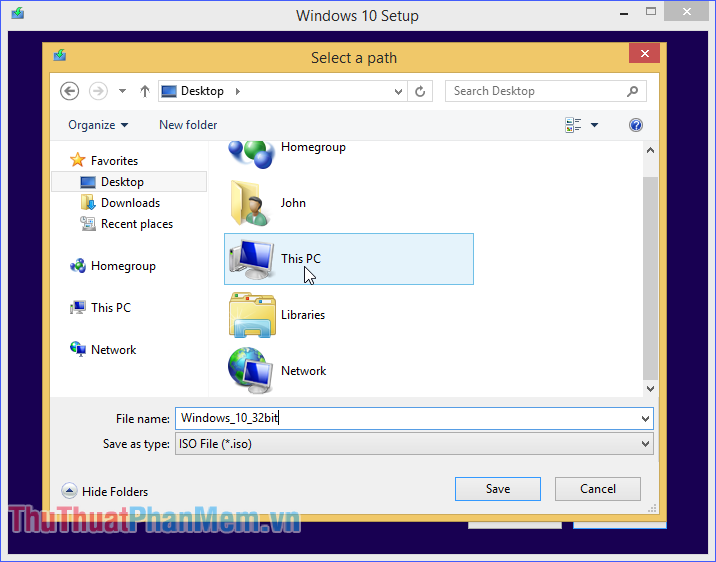This screenshot has width=716, height=562.
Task: Click the scrollbar down arrow
Action: point(651,389)
